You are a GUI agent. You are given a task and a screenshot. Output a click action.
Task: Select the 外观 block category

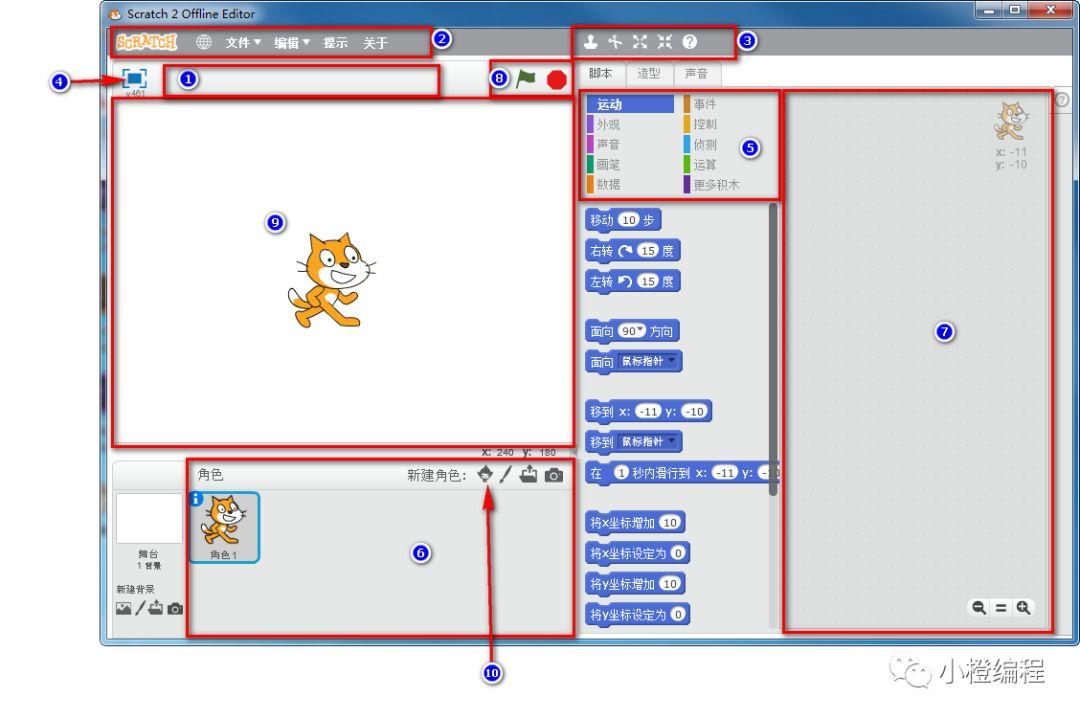pyautogui.click(x=630, y=125)
